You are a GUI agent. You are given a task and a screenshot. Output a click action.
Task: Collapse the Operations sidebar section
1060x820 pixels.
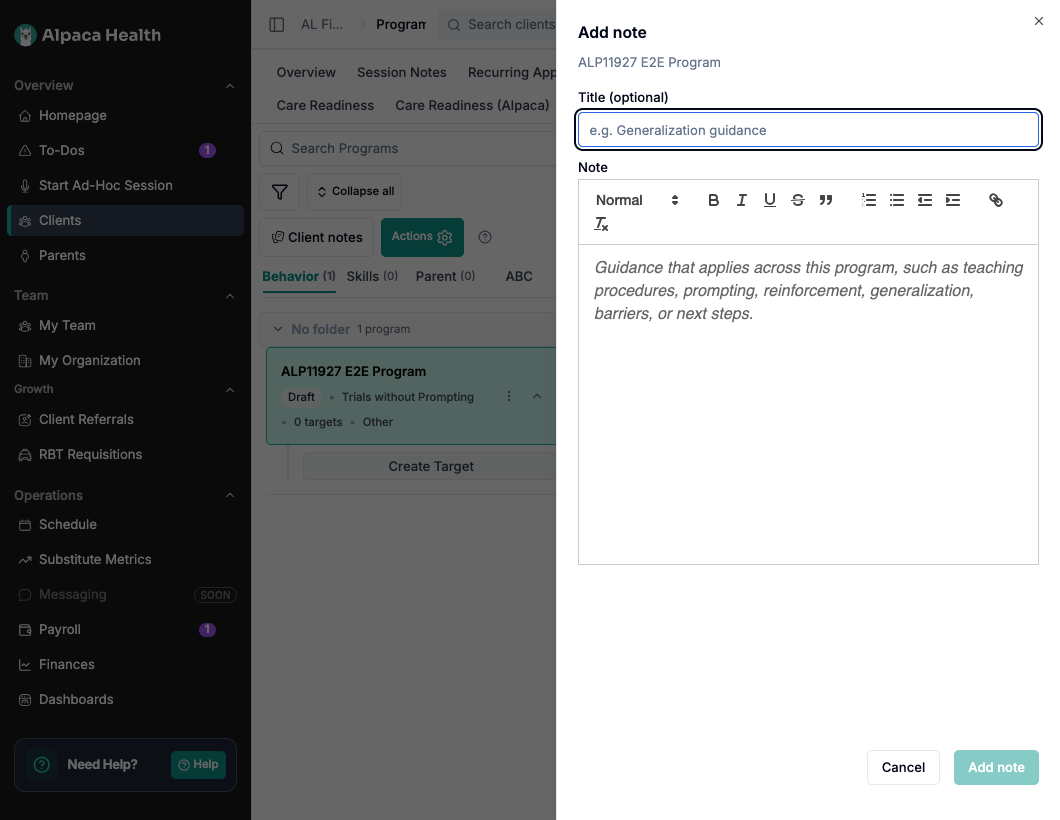point(230,496)
